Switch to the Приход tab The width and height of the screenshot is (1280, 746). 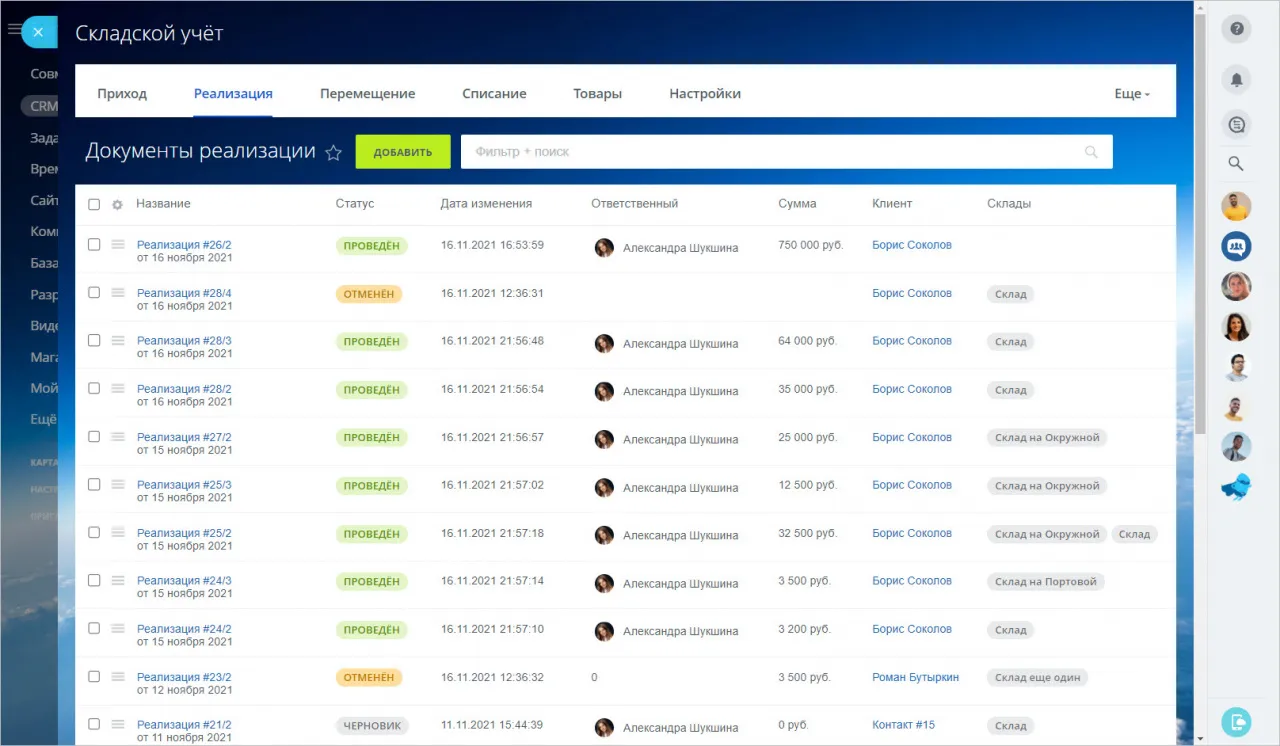coord(121,93)
